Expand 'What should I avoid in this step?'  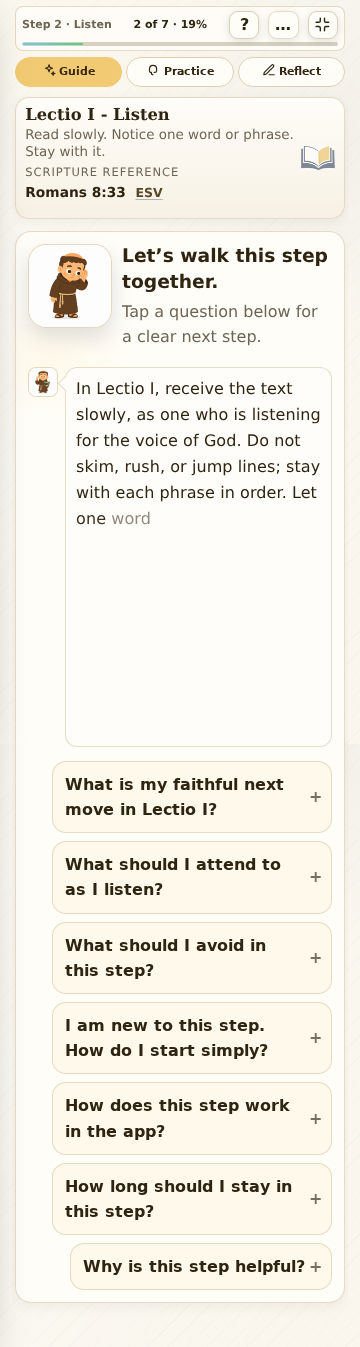point(192,958)
